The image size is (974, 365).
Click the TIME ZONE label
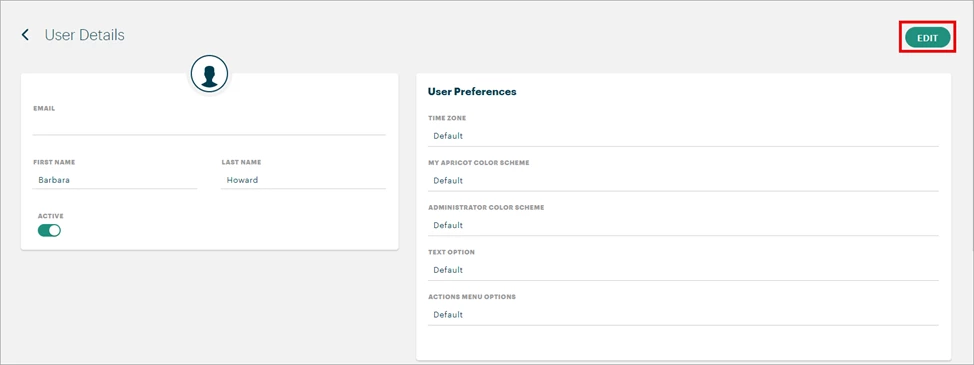tap(447, 118)
